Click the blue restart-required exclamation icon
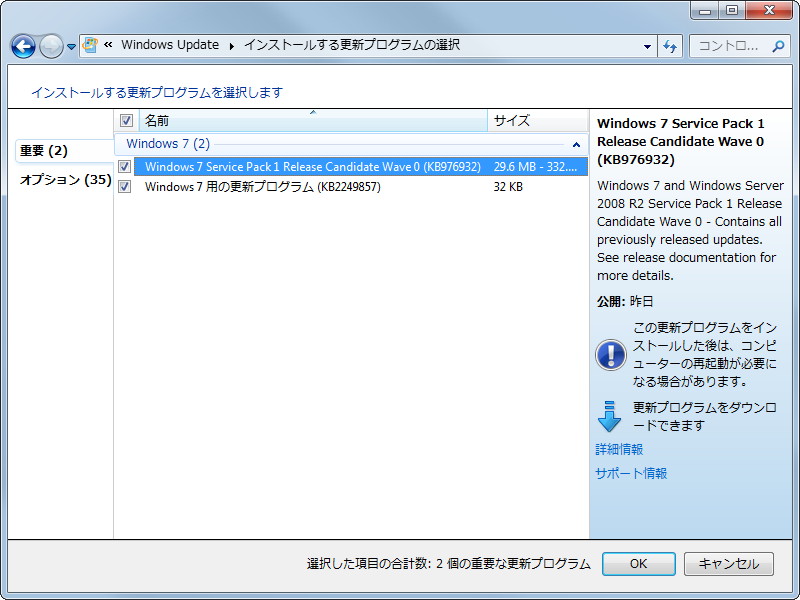800x600 pixels. point(610,355)
